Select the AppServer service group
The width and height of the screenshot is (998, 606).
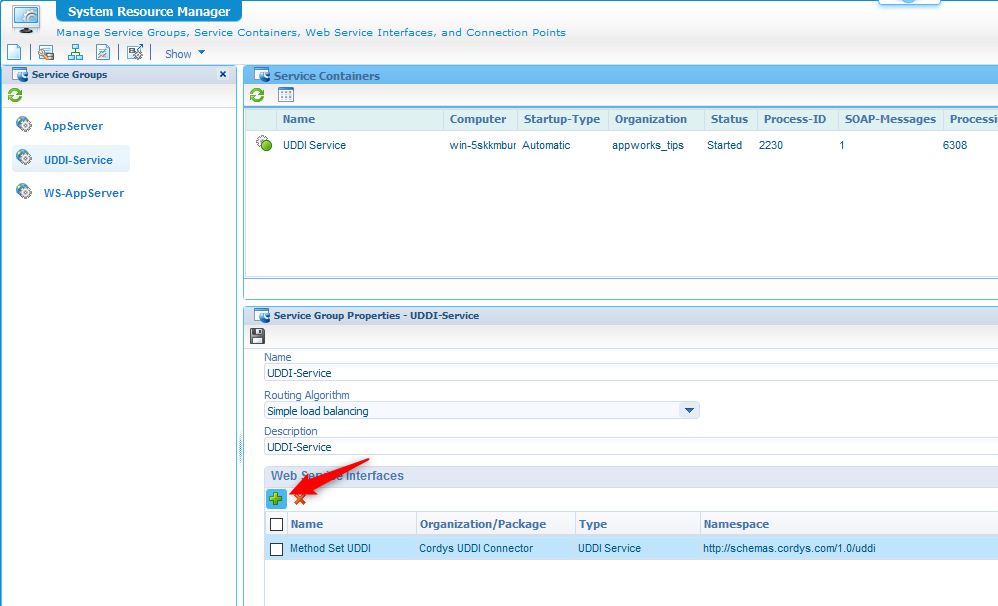tap(73, 126)
